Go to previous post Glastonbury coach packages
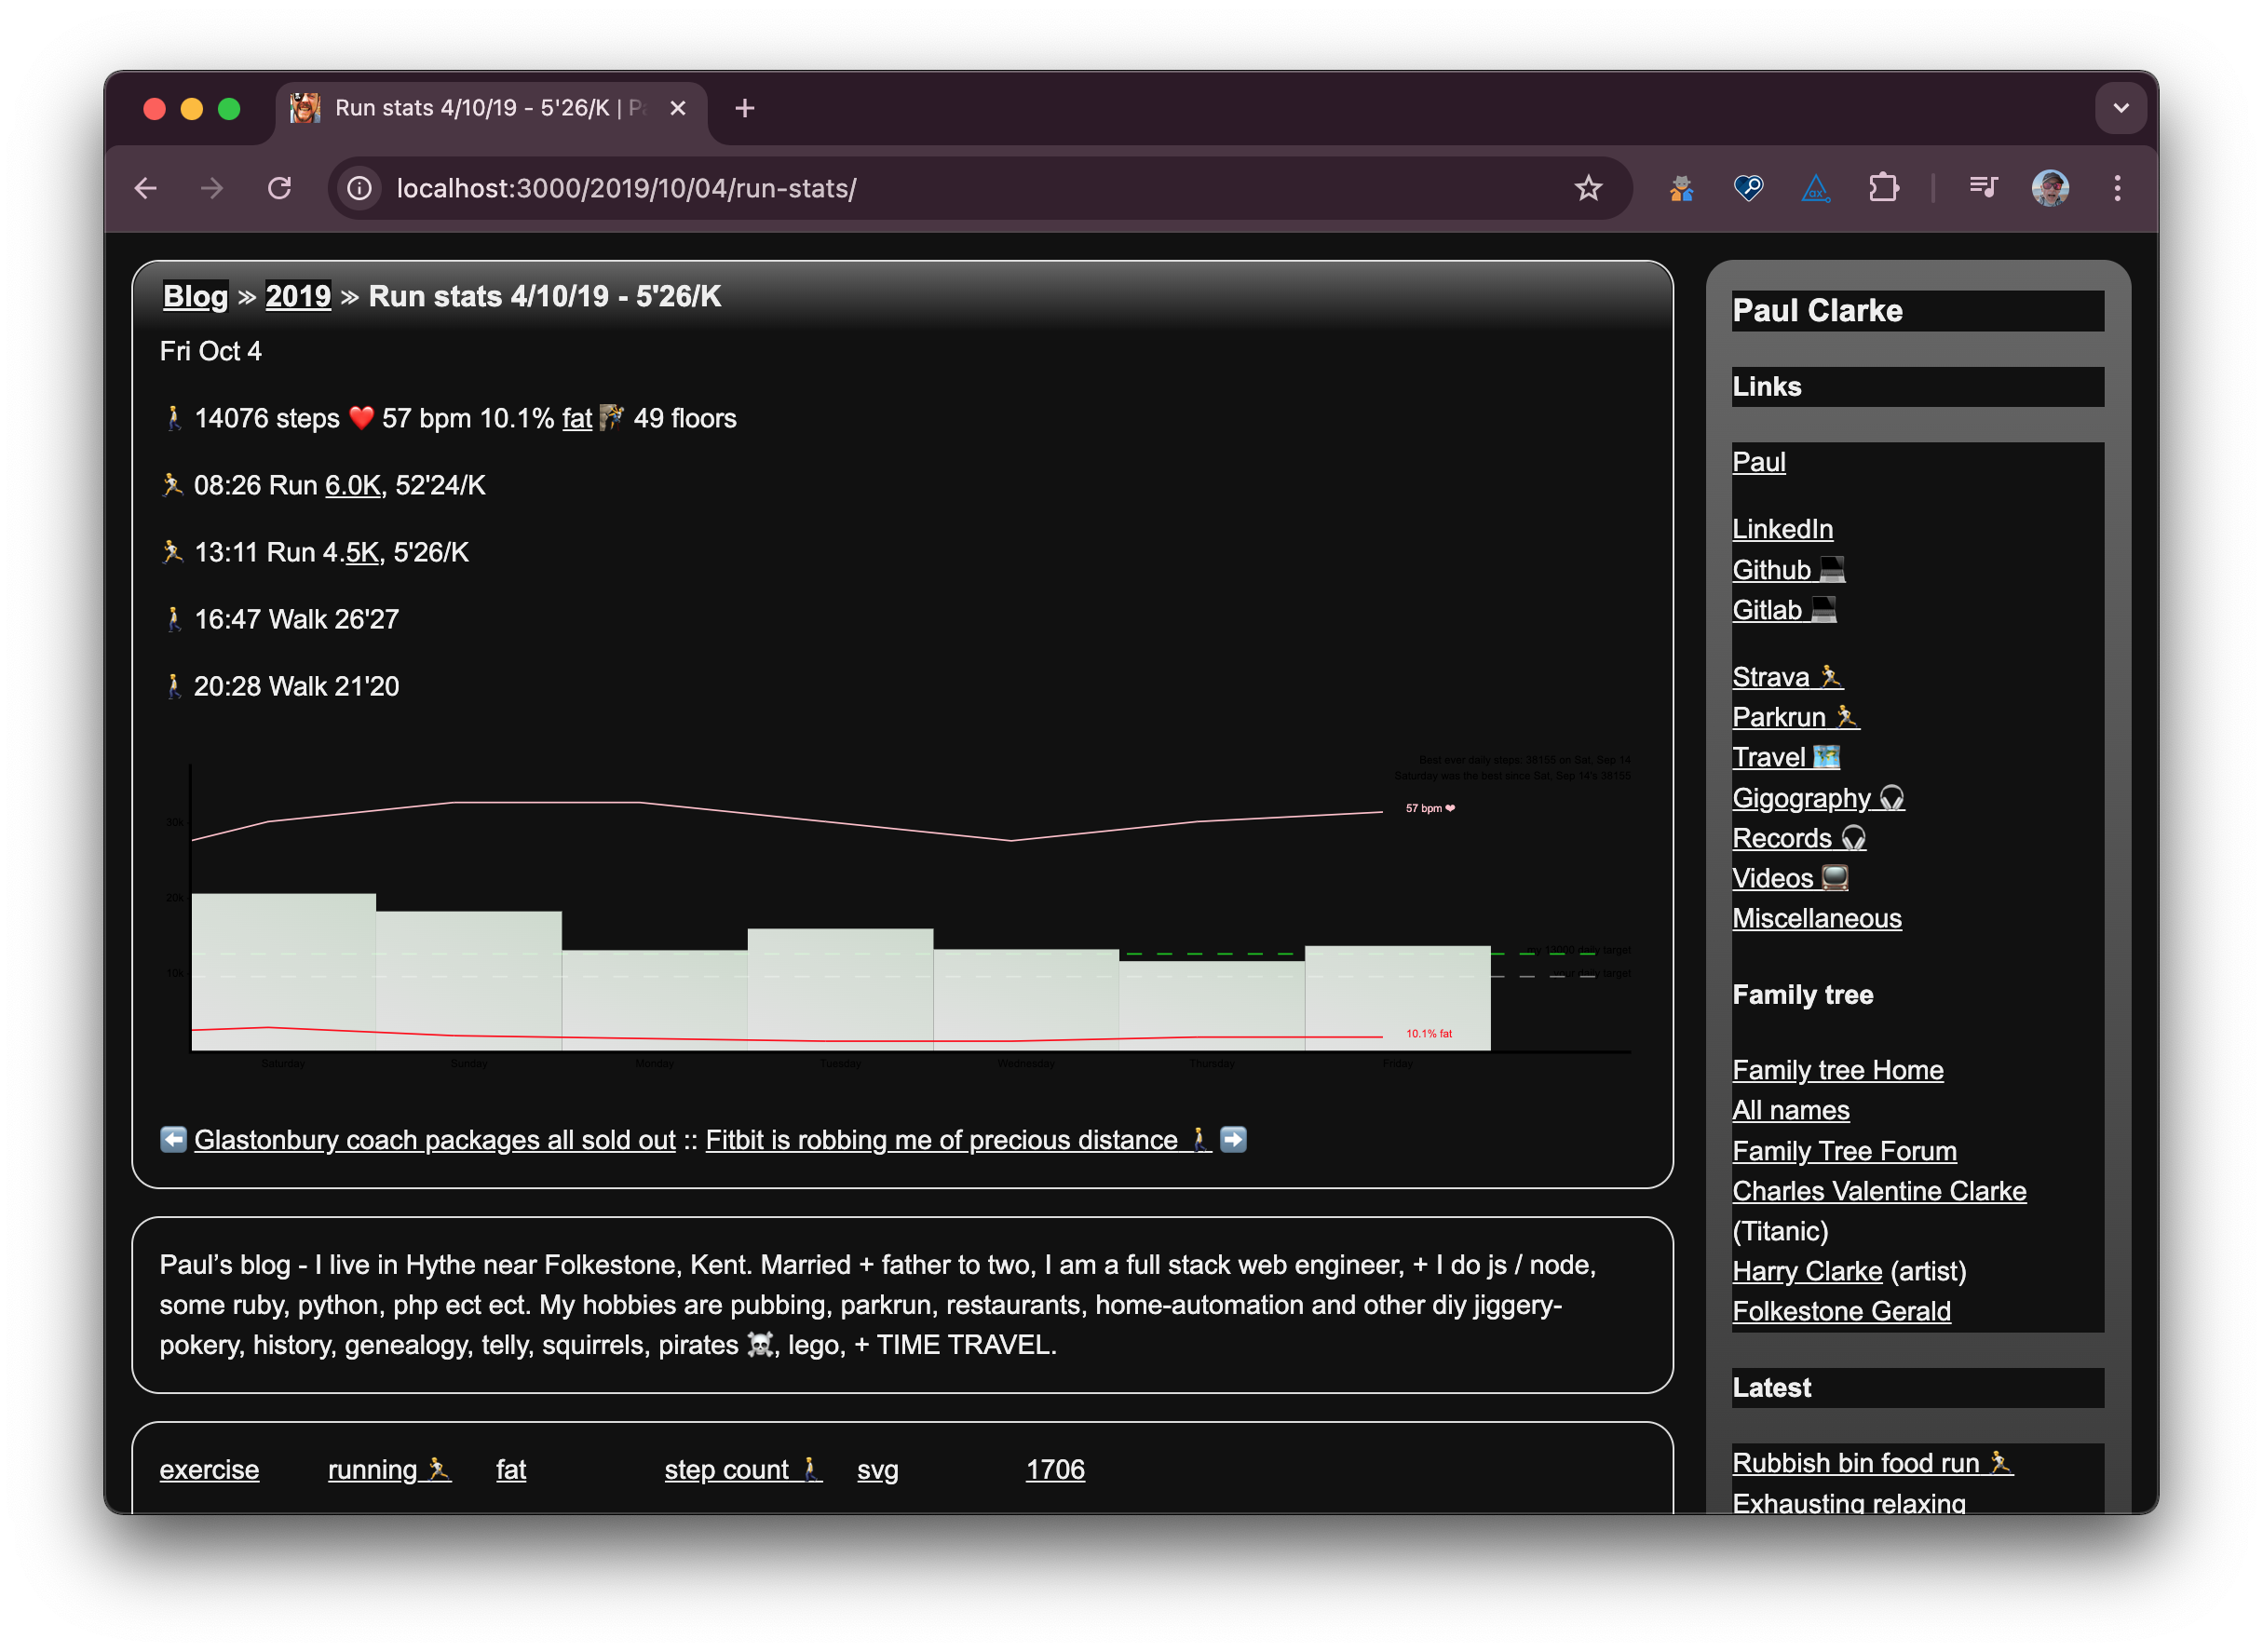This screenshot has width=2263, height=1652. pyautogui.click(x=434, y=1140)
